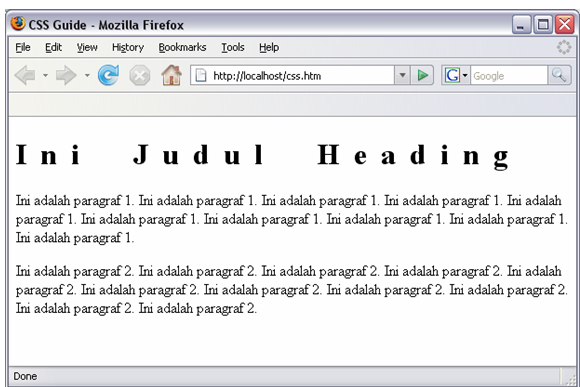Go to the Home page
Viewport: 580px width, 387px height.
tap(171, 75)
